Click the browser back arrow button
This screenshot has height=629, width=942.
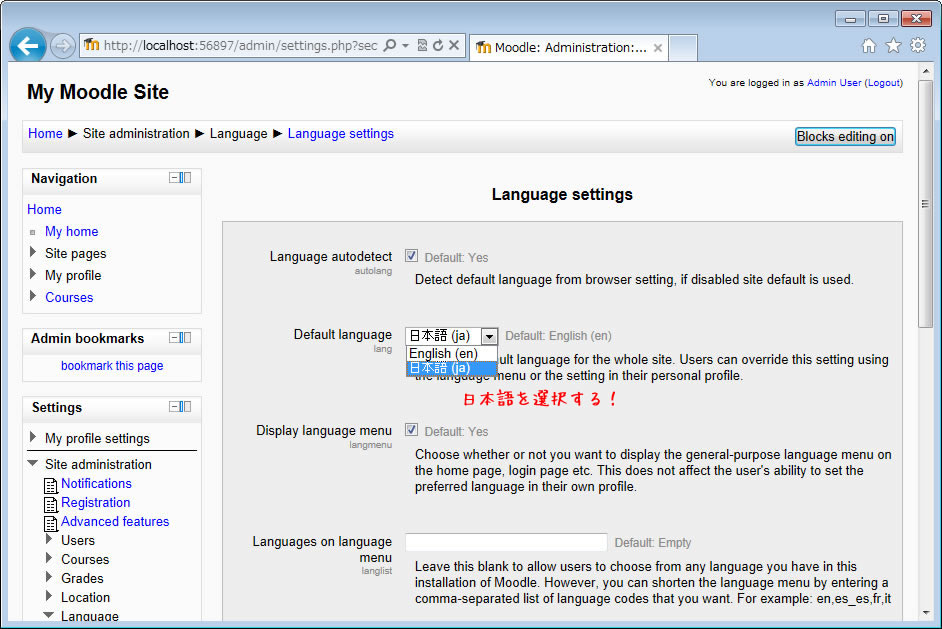click(27, 45)
